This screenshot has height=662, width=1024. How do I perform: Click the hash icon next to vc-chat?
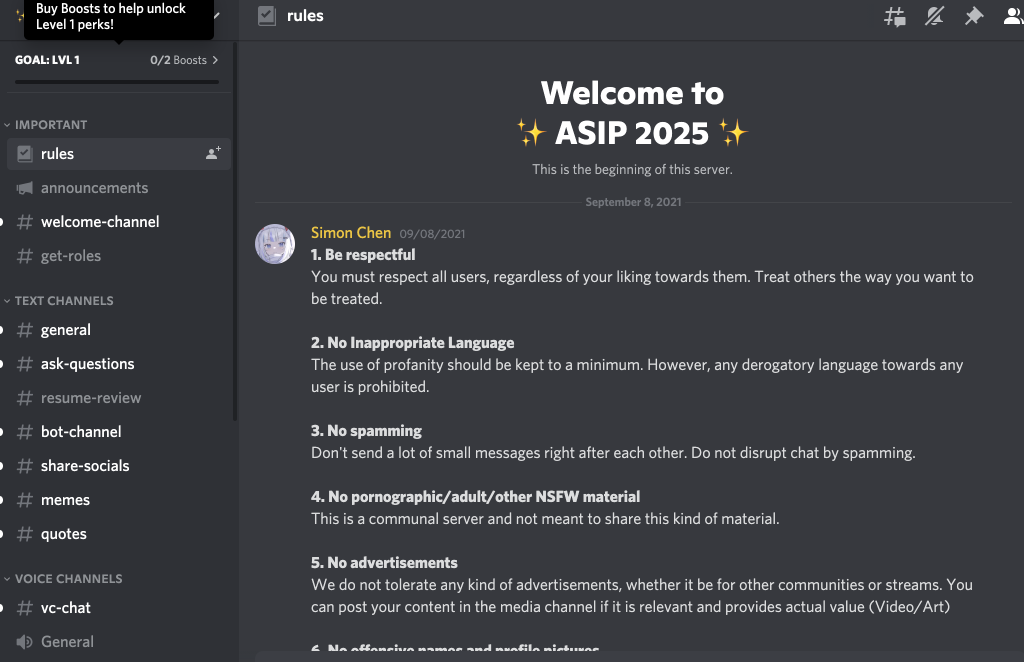coord(25,608)
